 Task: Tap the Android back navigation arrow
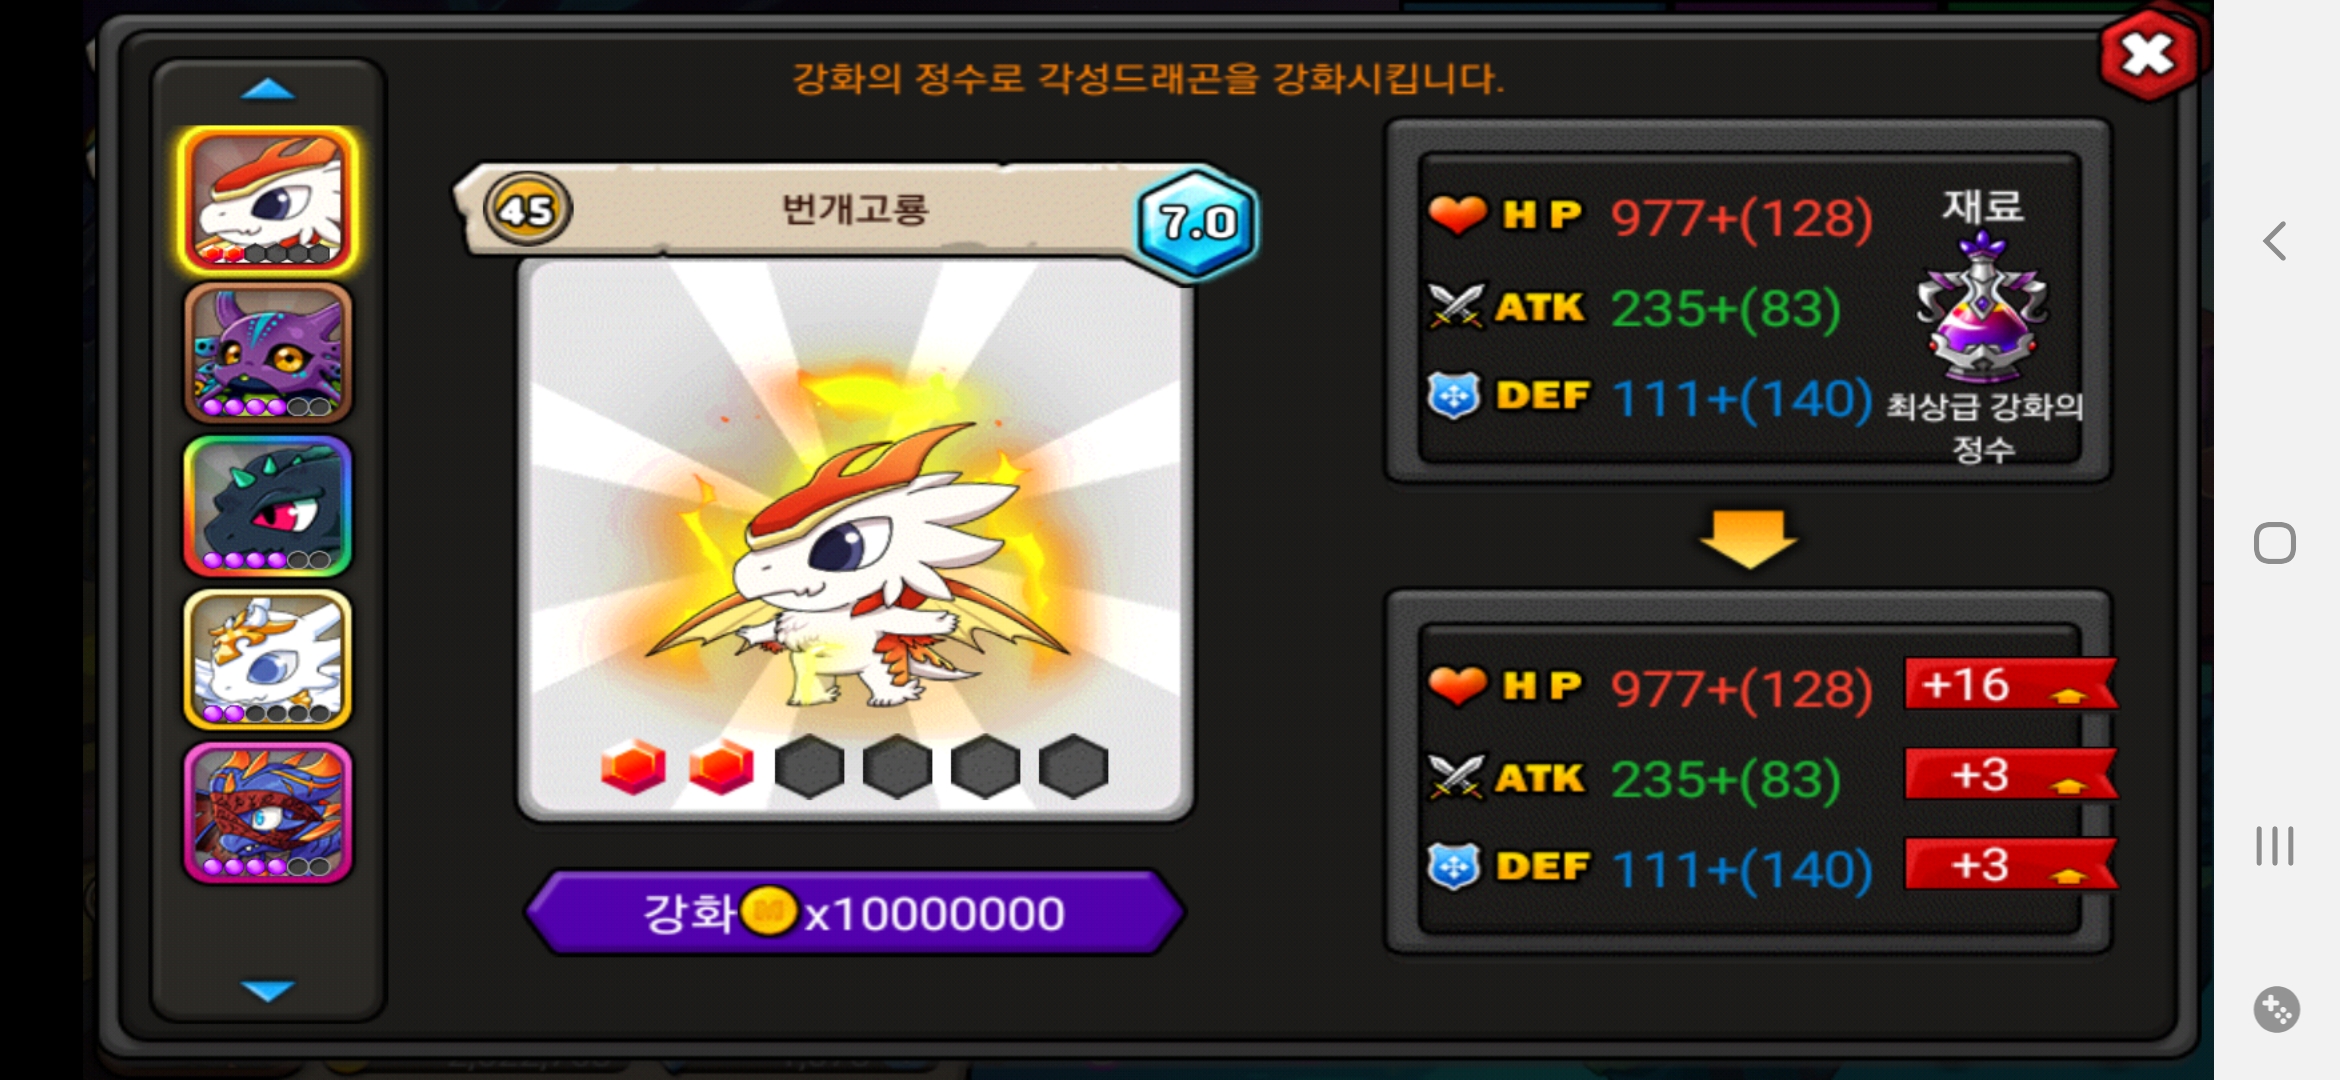tap(2275, 241)
